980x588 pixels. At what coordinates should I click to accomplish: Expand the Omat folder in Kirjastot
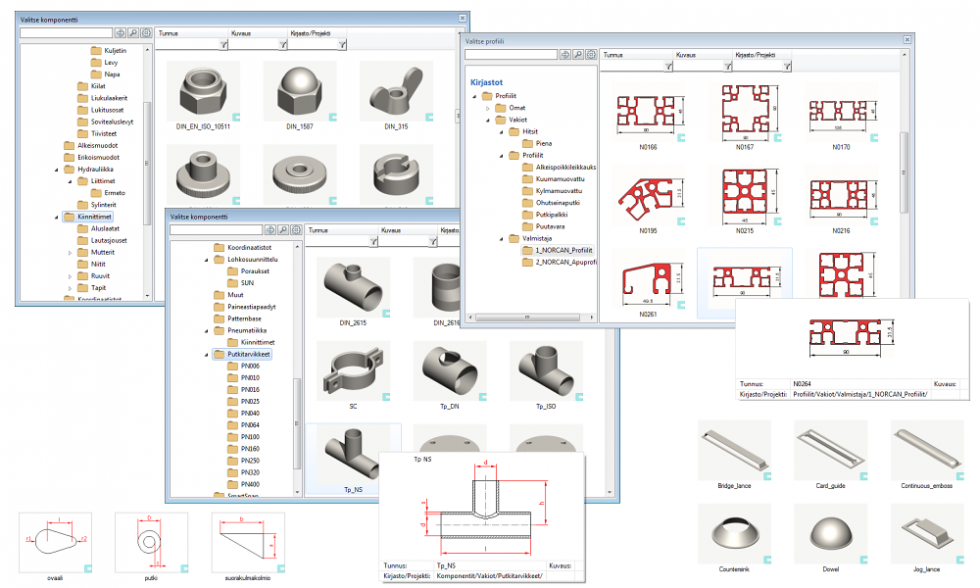[486, 108]
